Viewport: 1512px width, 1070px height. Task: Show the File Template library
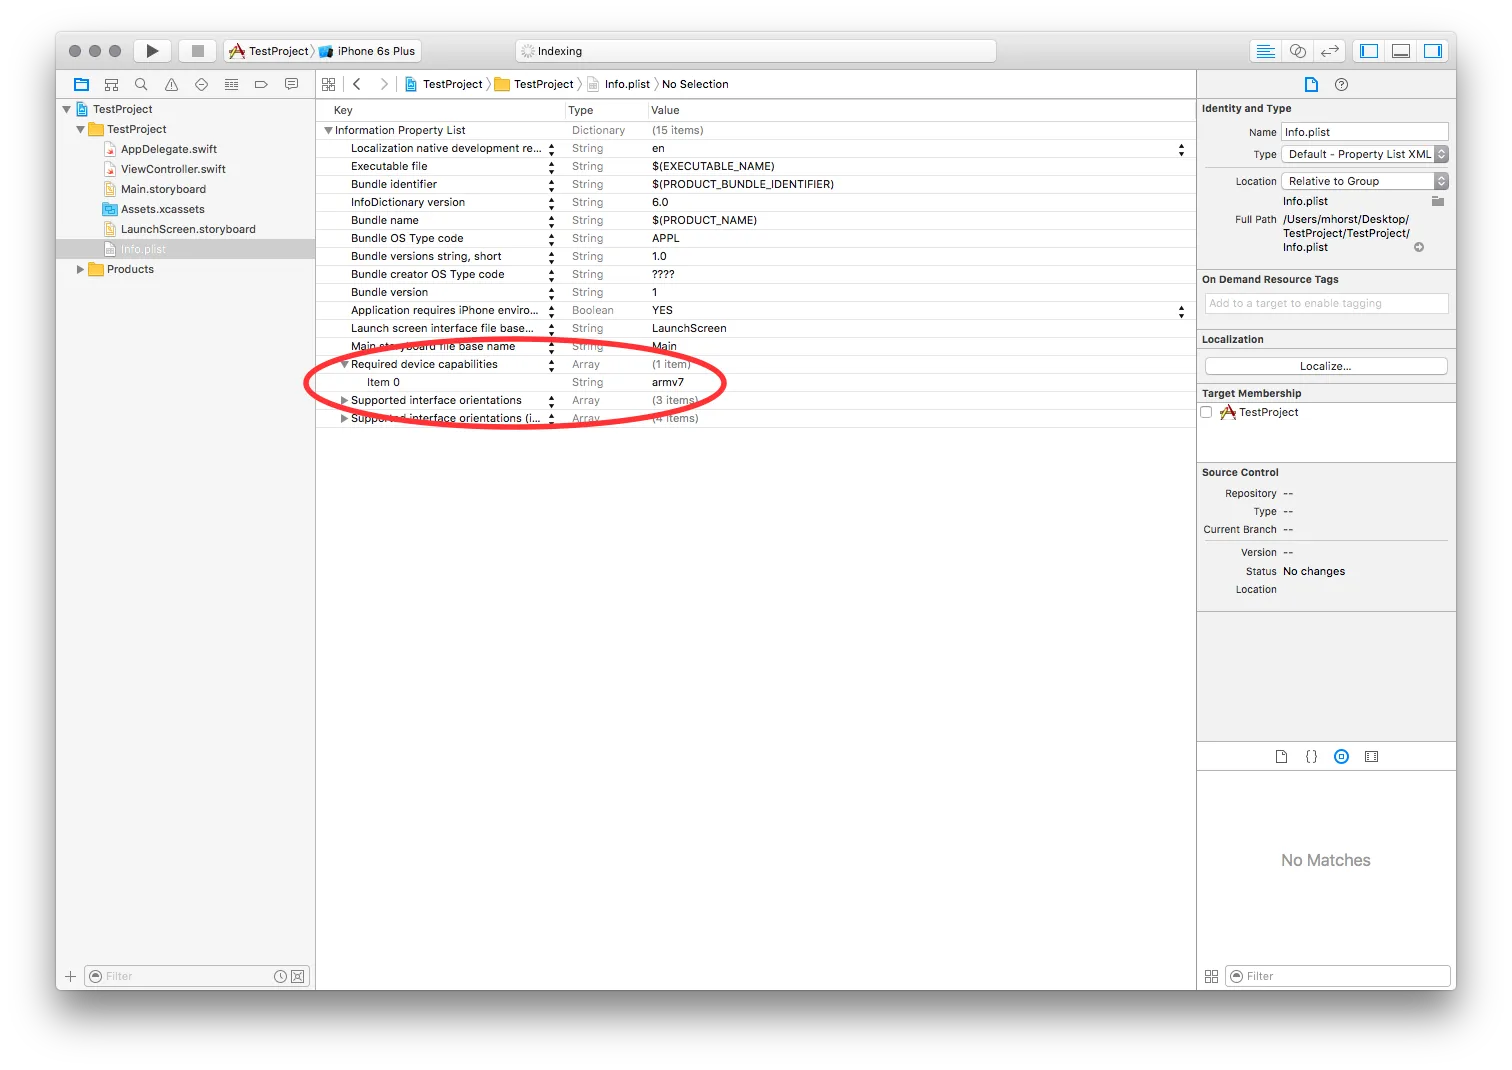(1281, 757)
